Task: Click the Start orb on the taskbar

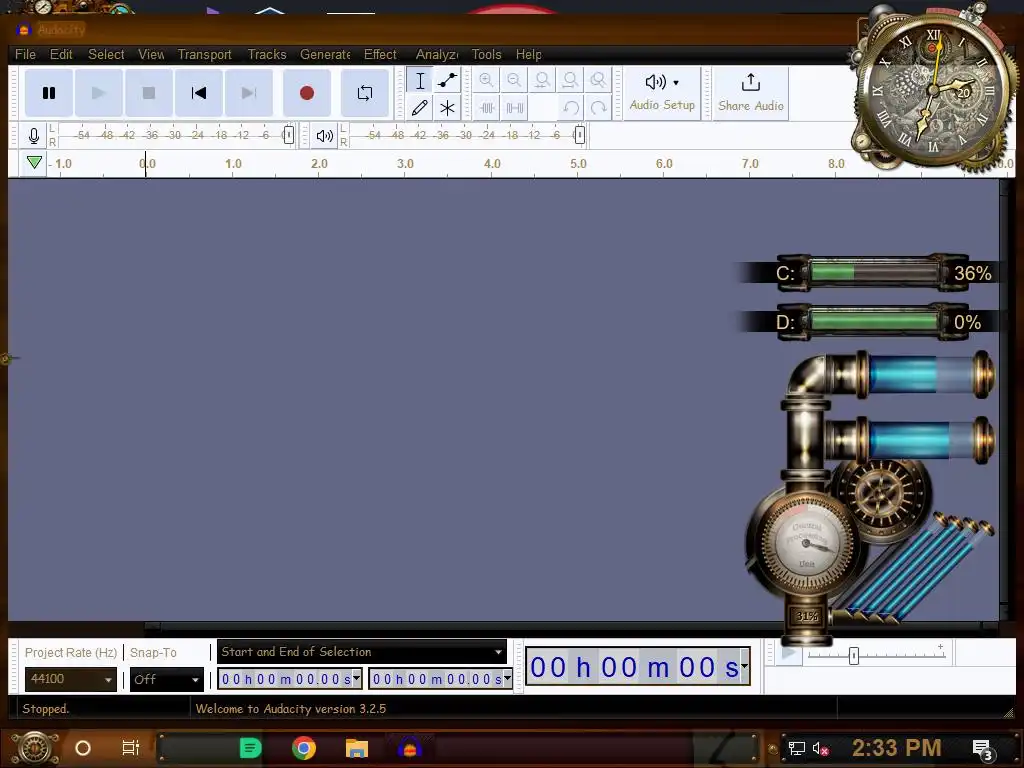Action: 34,748
